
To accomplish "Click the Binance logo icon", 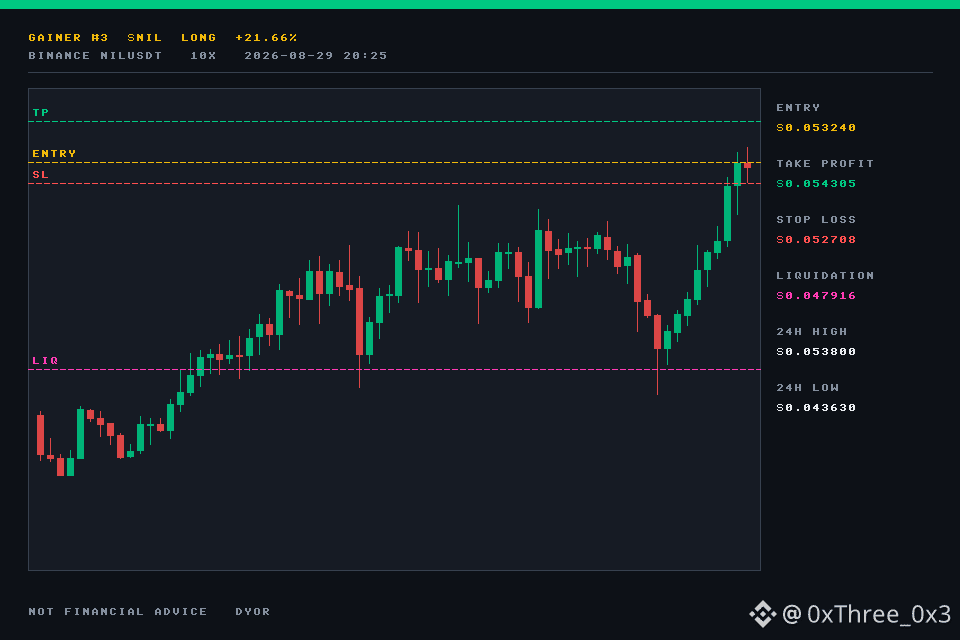I will pos(763,614).
